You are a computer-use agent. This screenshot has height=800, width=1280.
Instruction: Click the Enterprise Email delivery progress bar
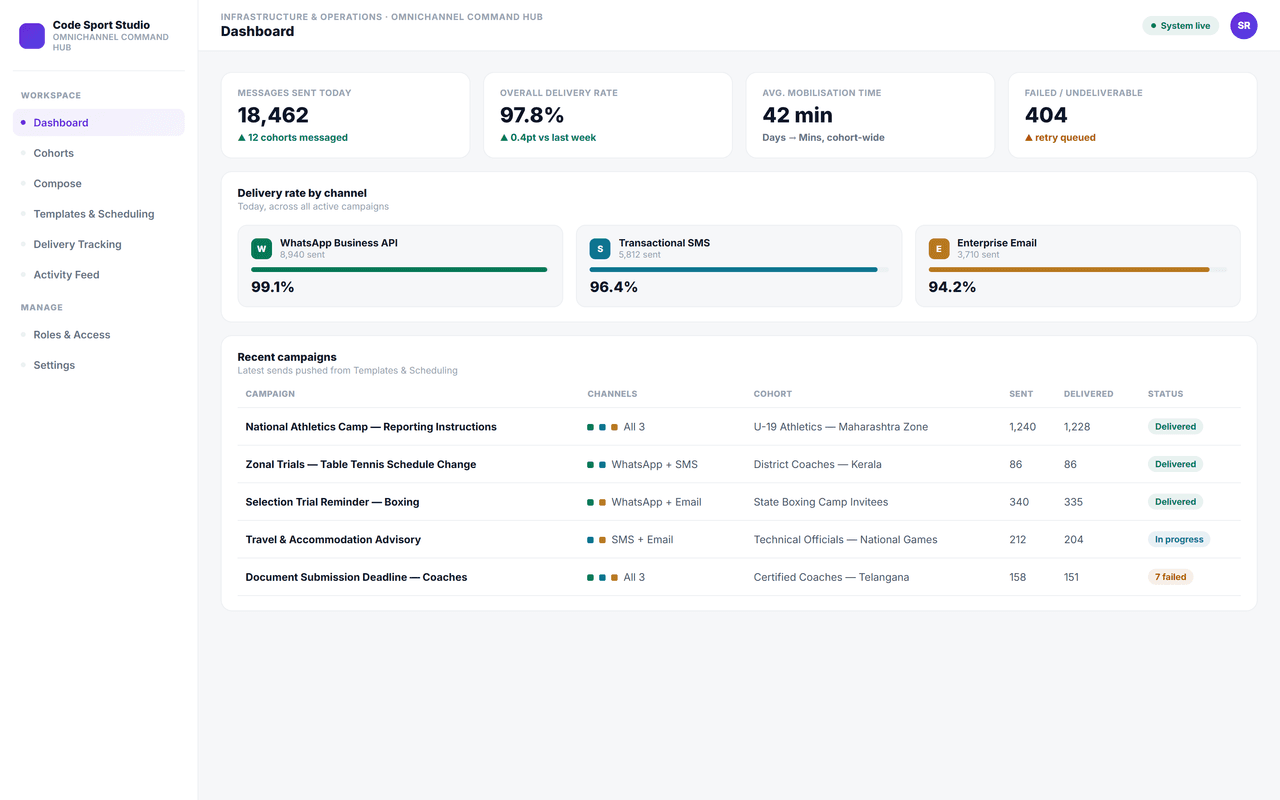point(1077,269)
